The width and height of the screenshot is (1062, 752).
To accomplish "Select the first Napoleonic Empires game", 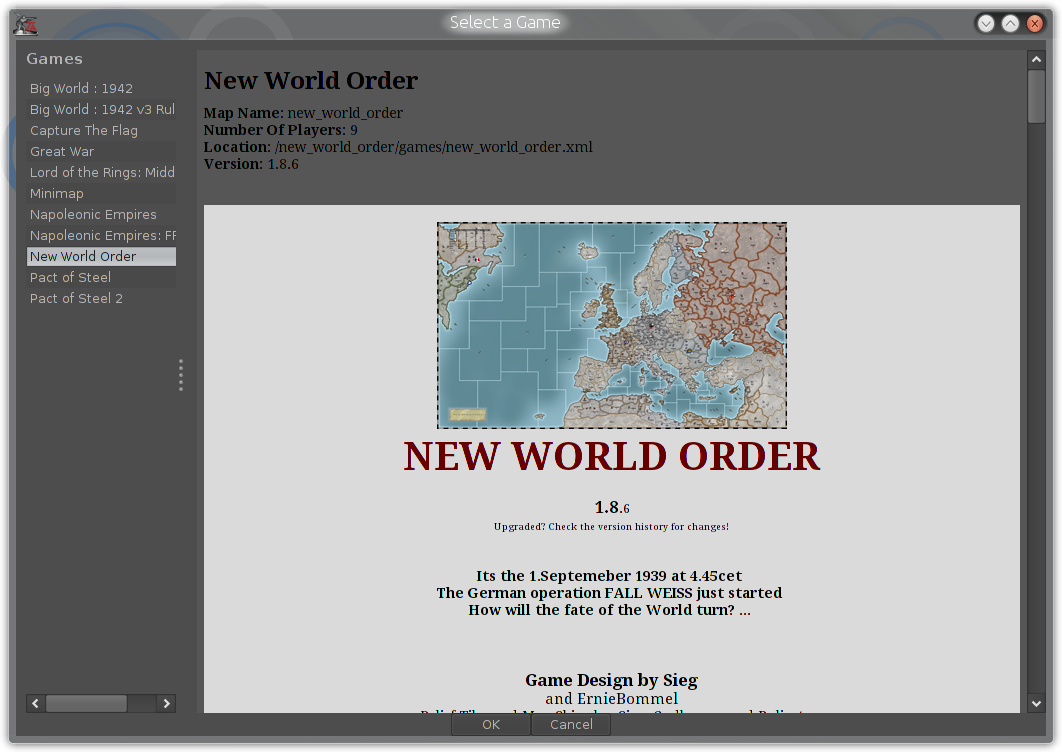I will click(x=101, y=214).
